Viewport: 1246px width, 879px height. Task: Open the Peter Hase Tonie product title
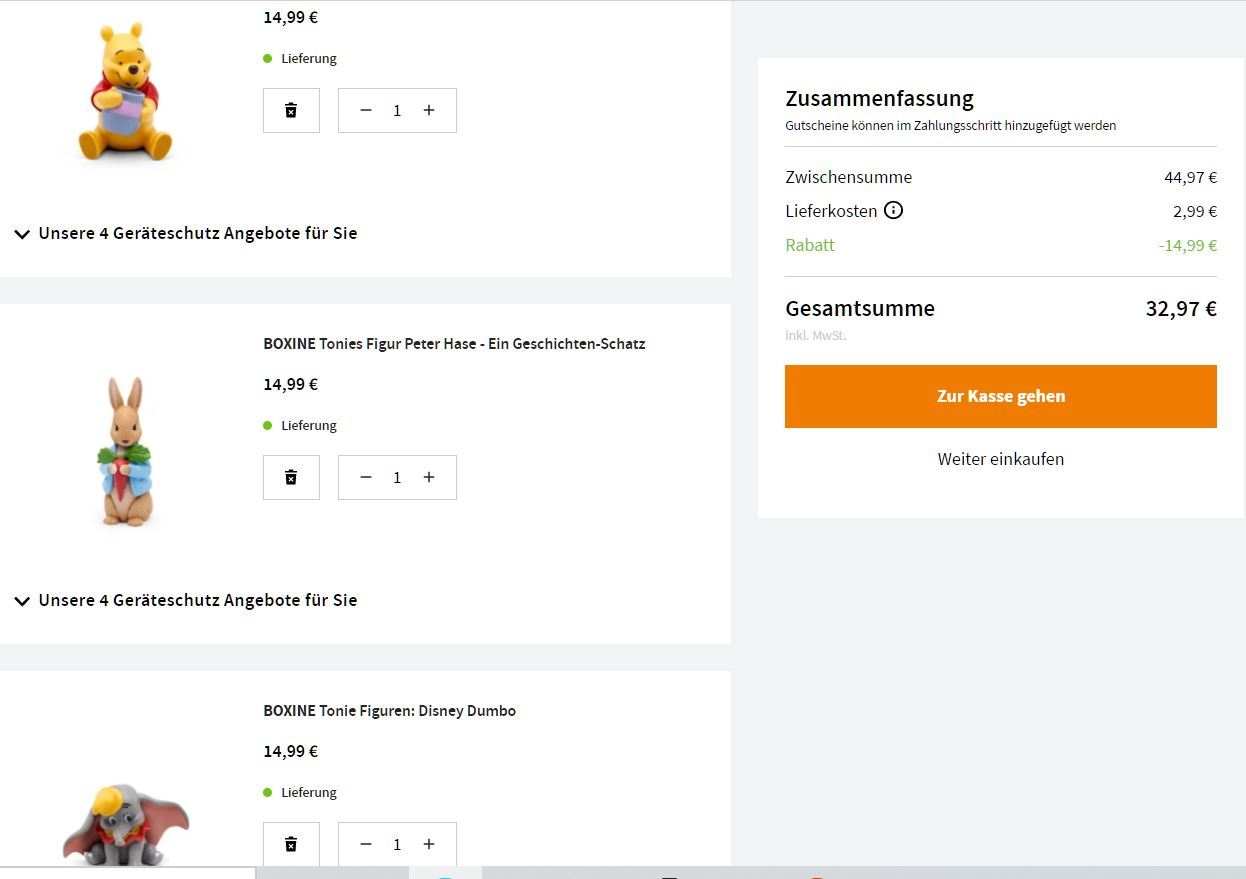point(454,343)
